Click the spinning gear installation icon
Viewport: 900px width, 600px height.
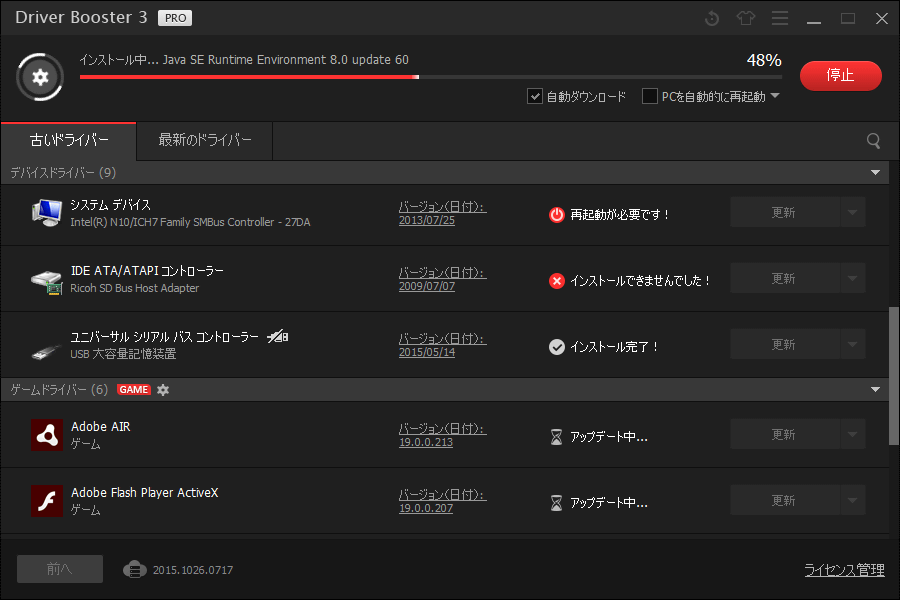point(40,77)
